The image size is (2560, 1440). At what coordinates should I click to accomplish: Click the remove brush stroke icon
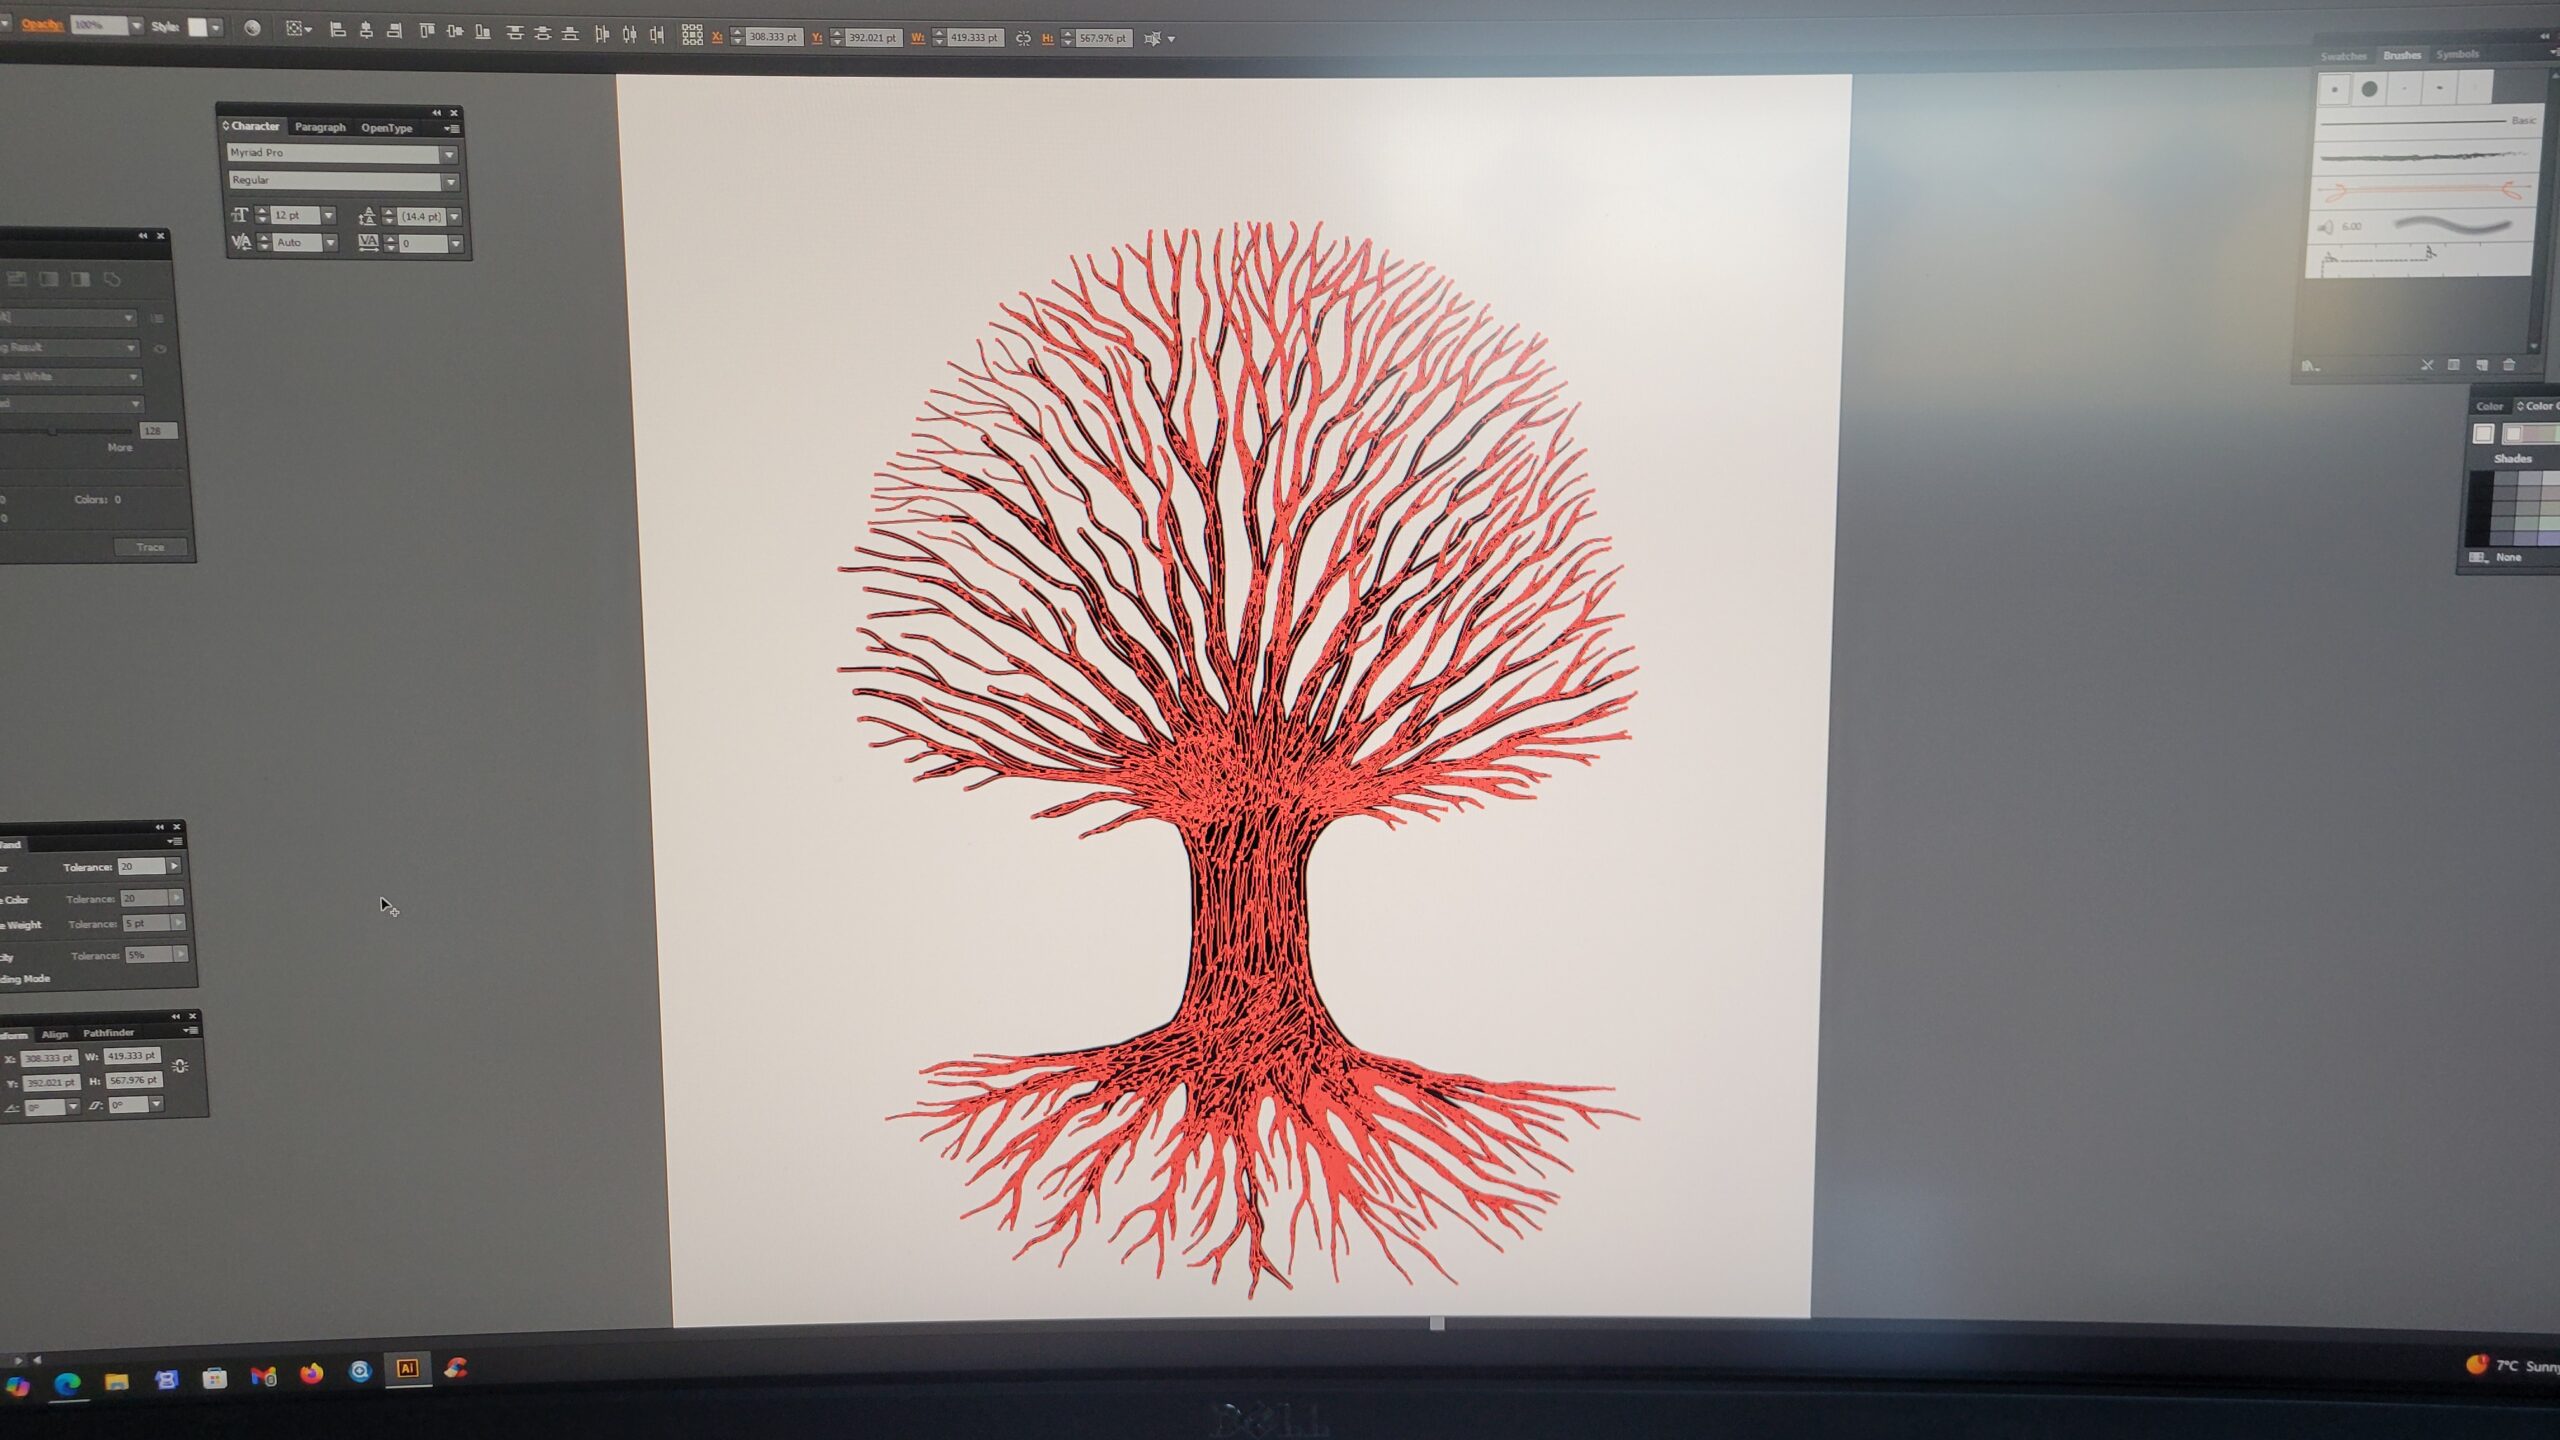(x=2426, y=366)
